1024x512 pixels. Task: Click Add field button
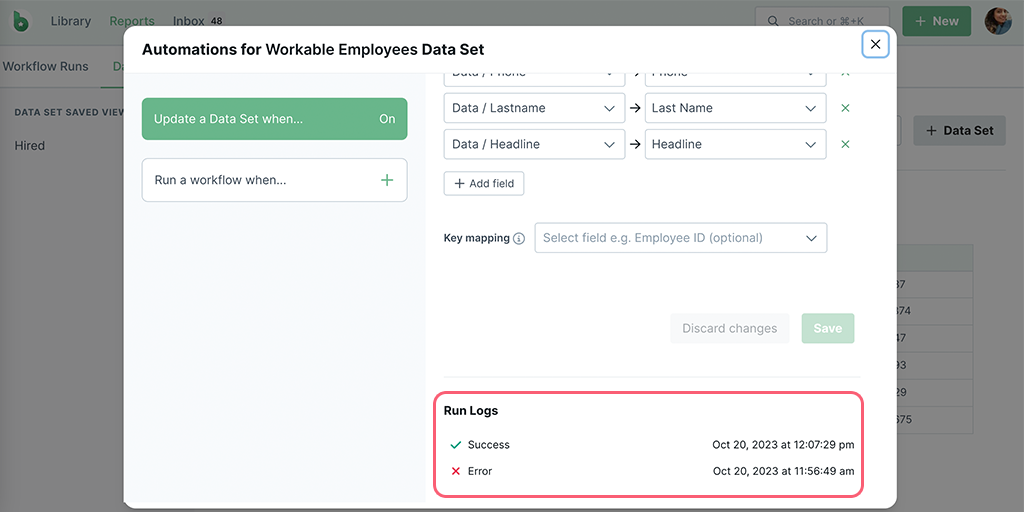tap(484, 184)
